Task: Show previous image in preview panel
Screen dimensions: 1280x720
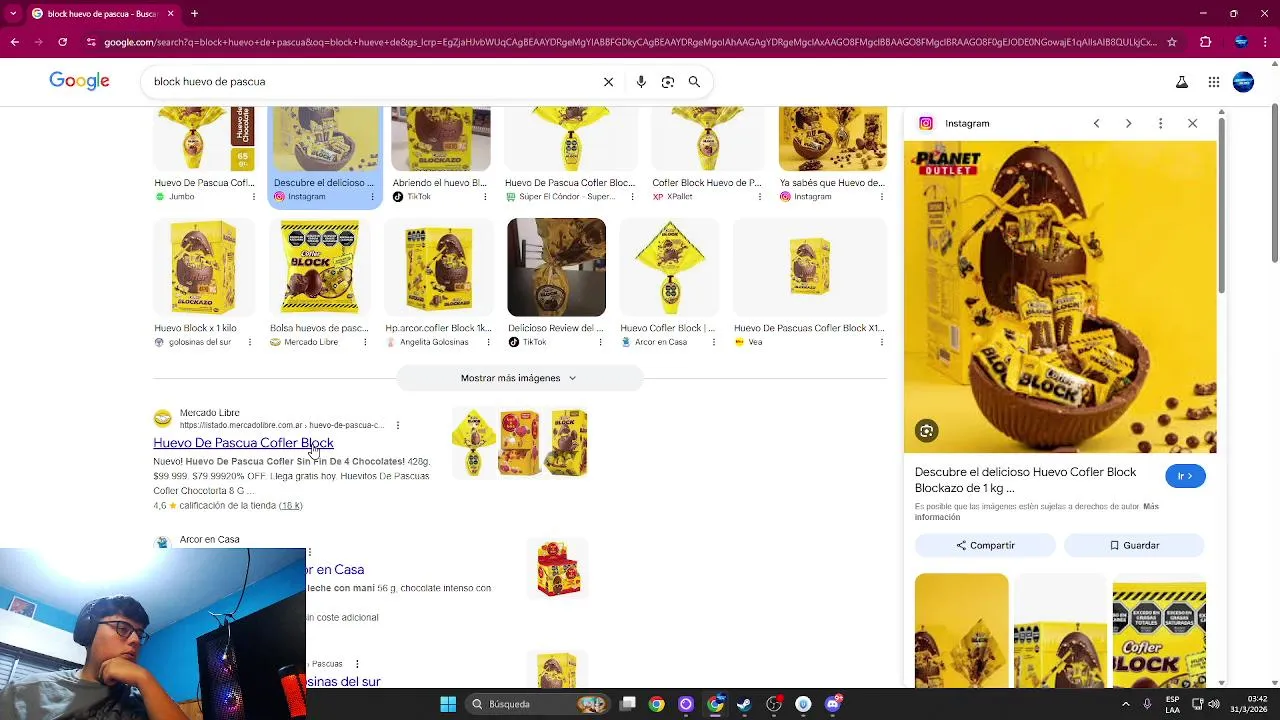Action: click(x=1096, y=124)
